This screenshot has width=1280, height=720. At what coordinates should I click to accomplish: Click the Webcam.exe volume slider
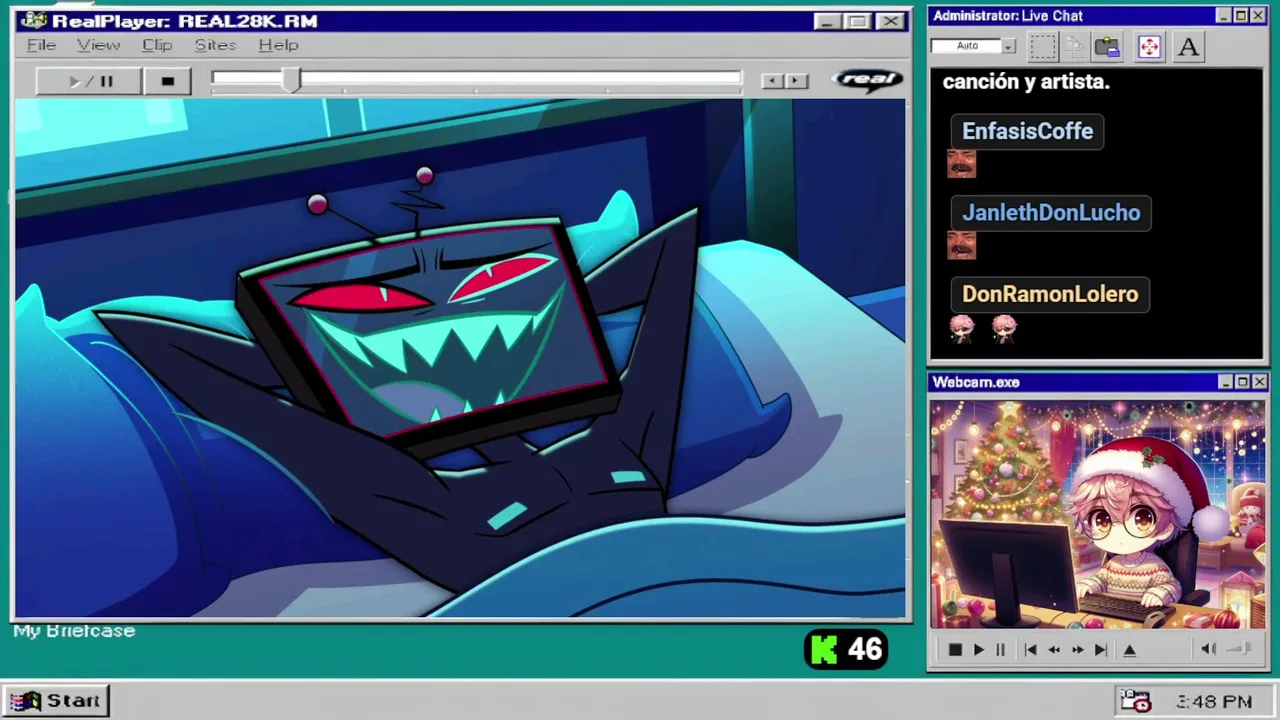point(1240,650)
